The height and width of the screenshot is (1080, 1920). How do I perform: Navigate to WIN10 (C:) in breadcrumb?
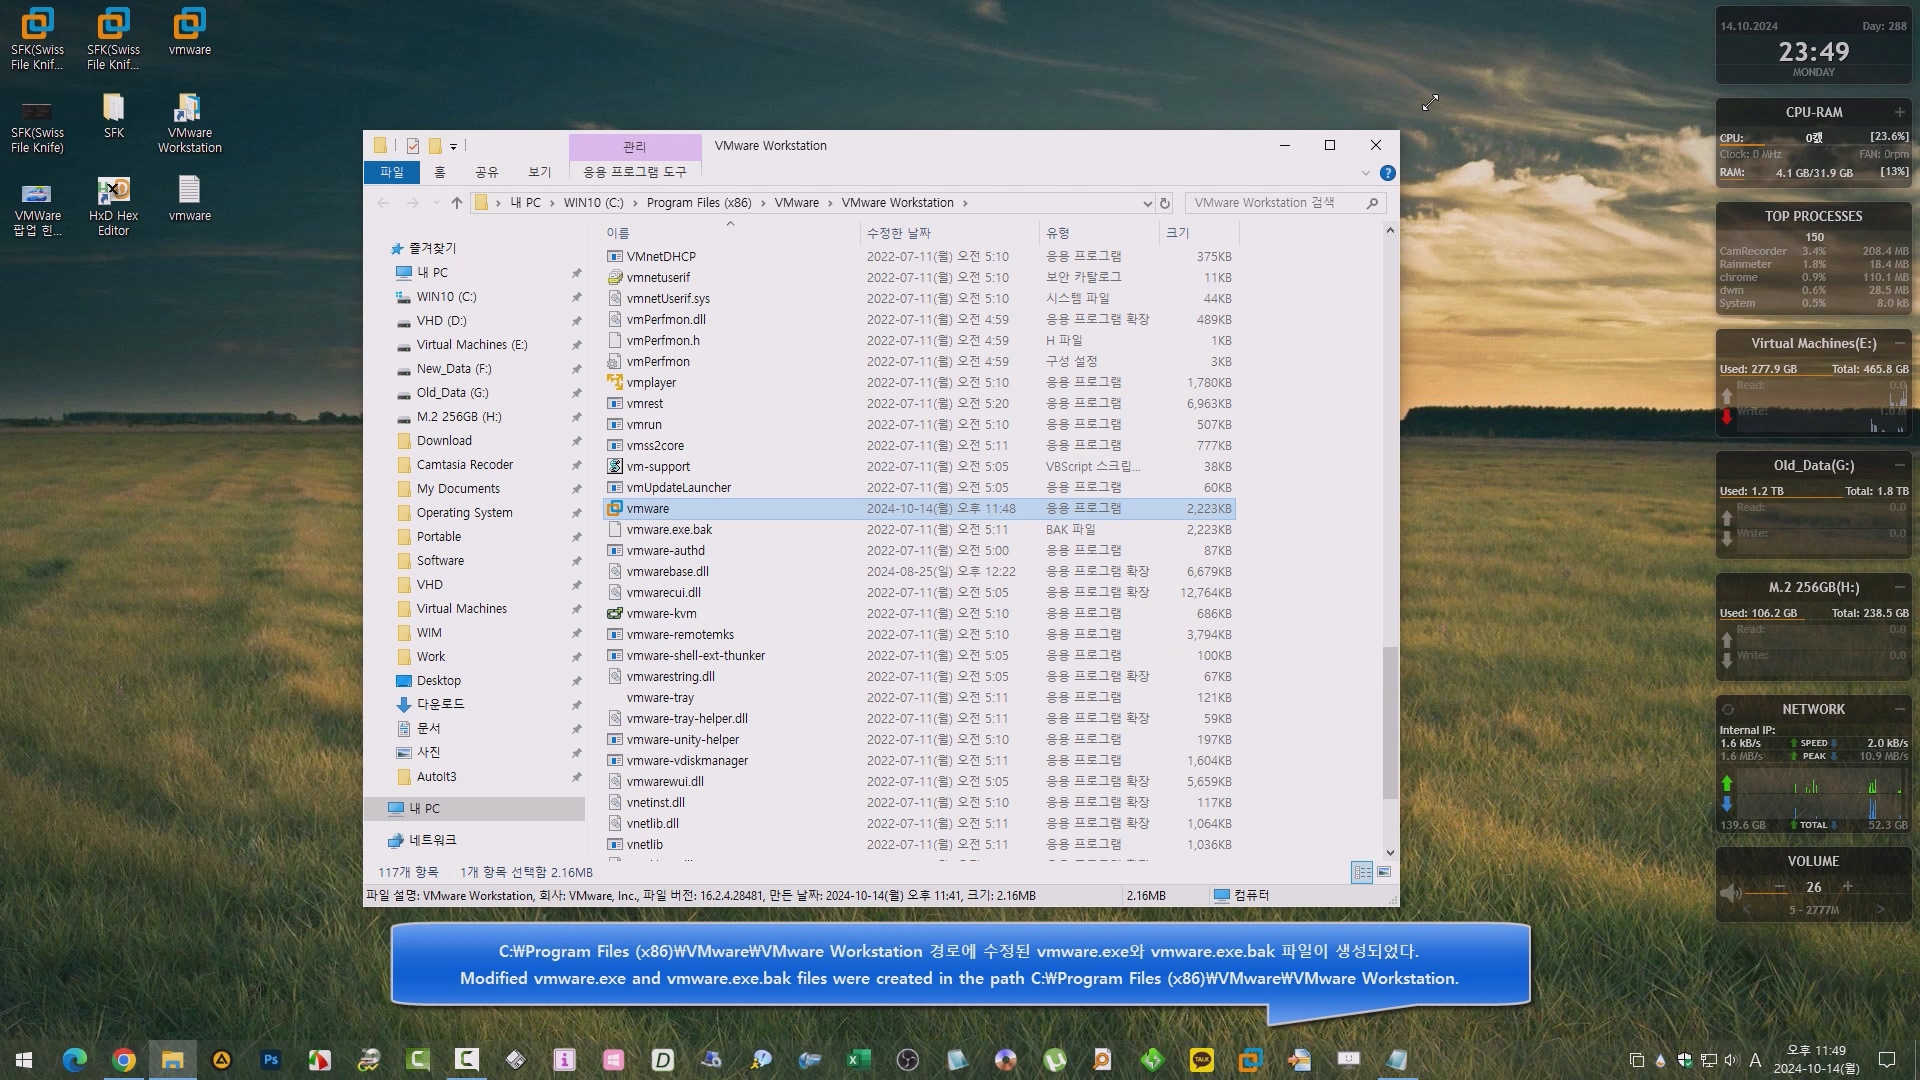pos(593,203)
